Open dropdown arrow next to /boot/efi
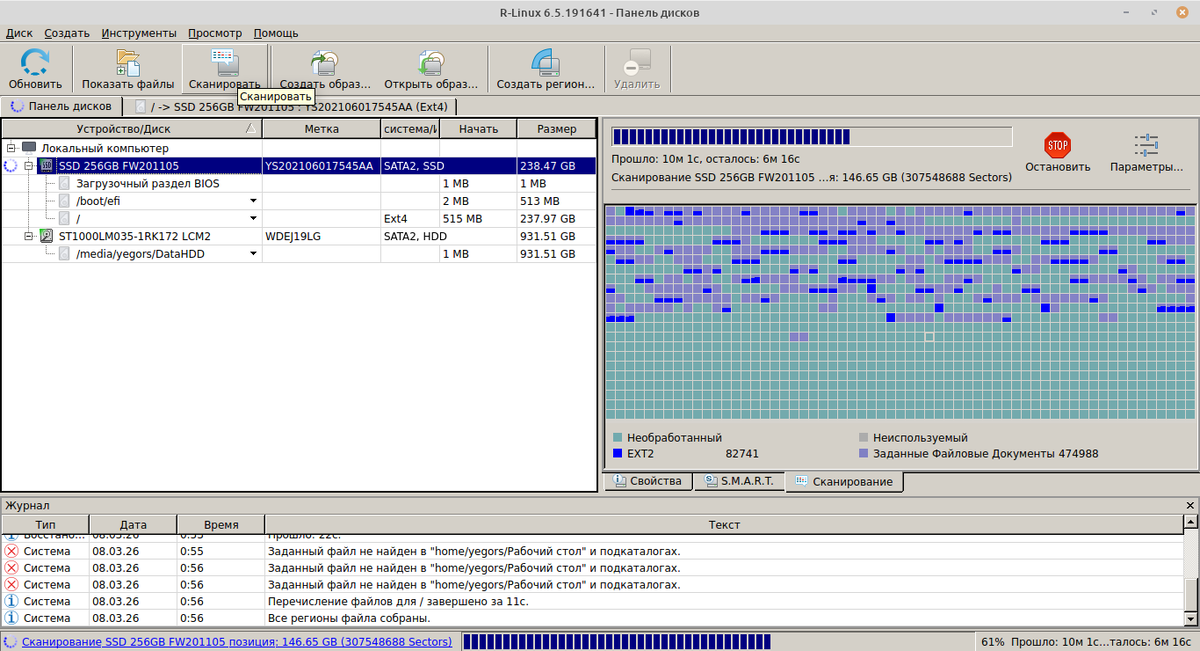The width and height of the screenshot is (1200, 651). (x=253, y=201)
